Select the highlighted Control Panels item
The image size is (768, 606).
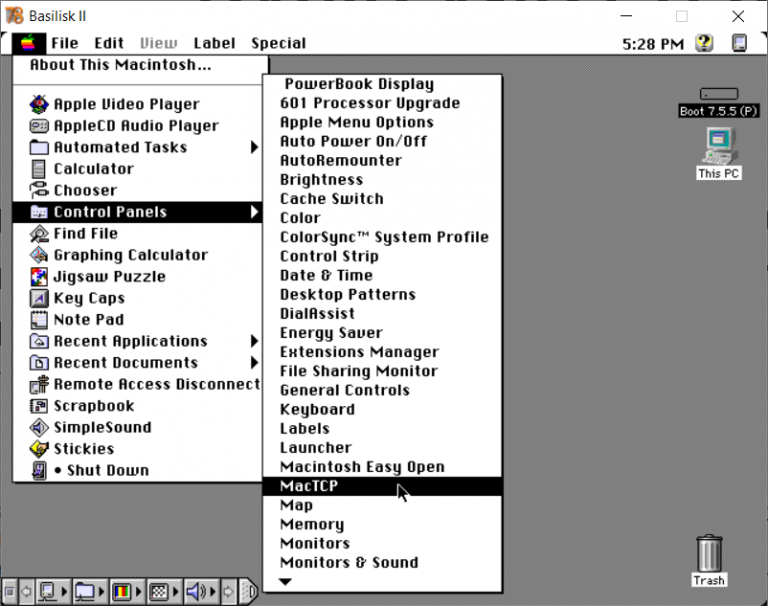click(137, 212)
